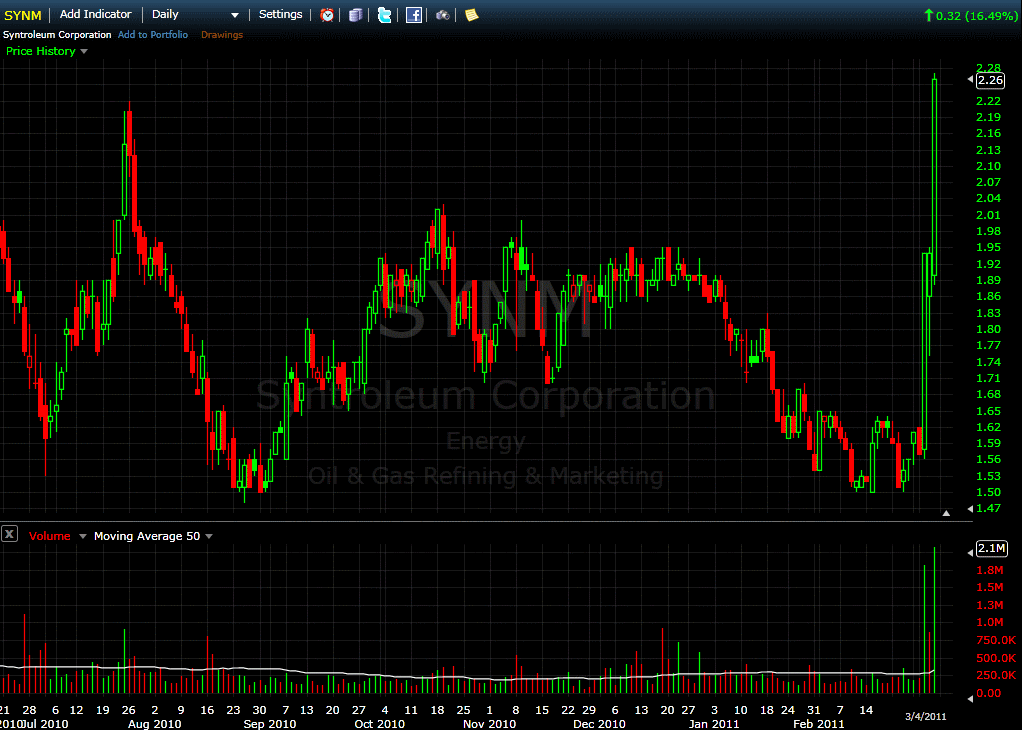1022x730 pixels.
Task: Click the Syntroleum Corporation name
Action: pos(57,35)
